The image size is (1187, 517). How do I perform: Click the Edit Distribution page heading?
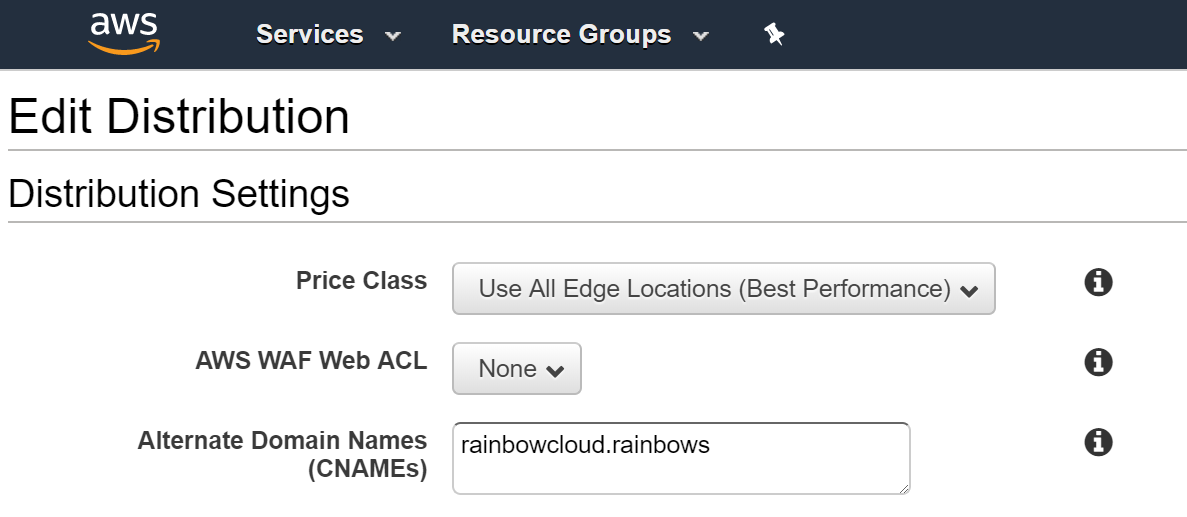[x=179, y=117]
